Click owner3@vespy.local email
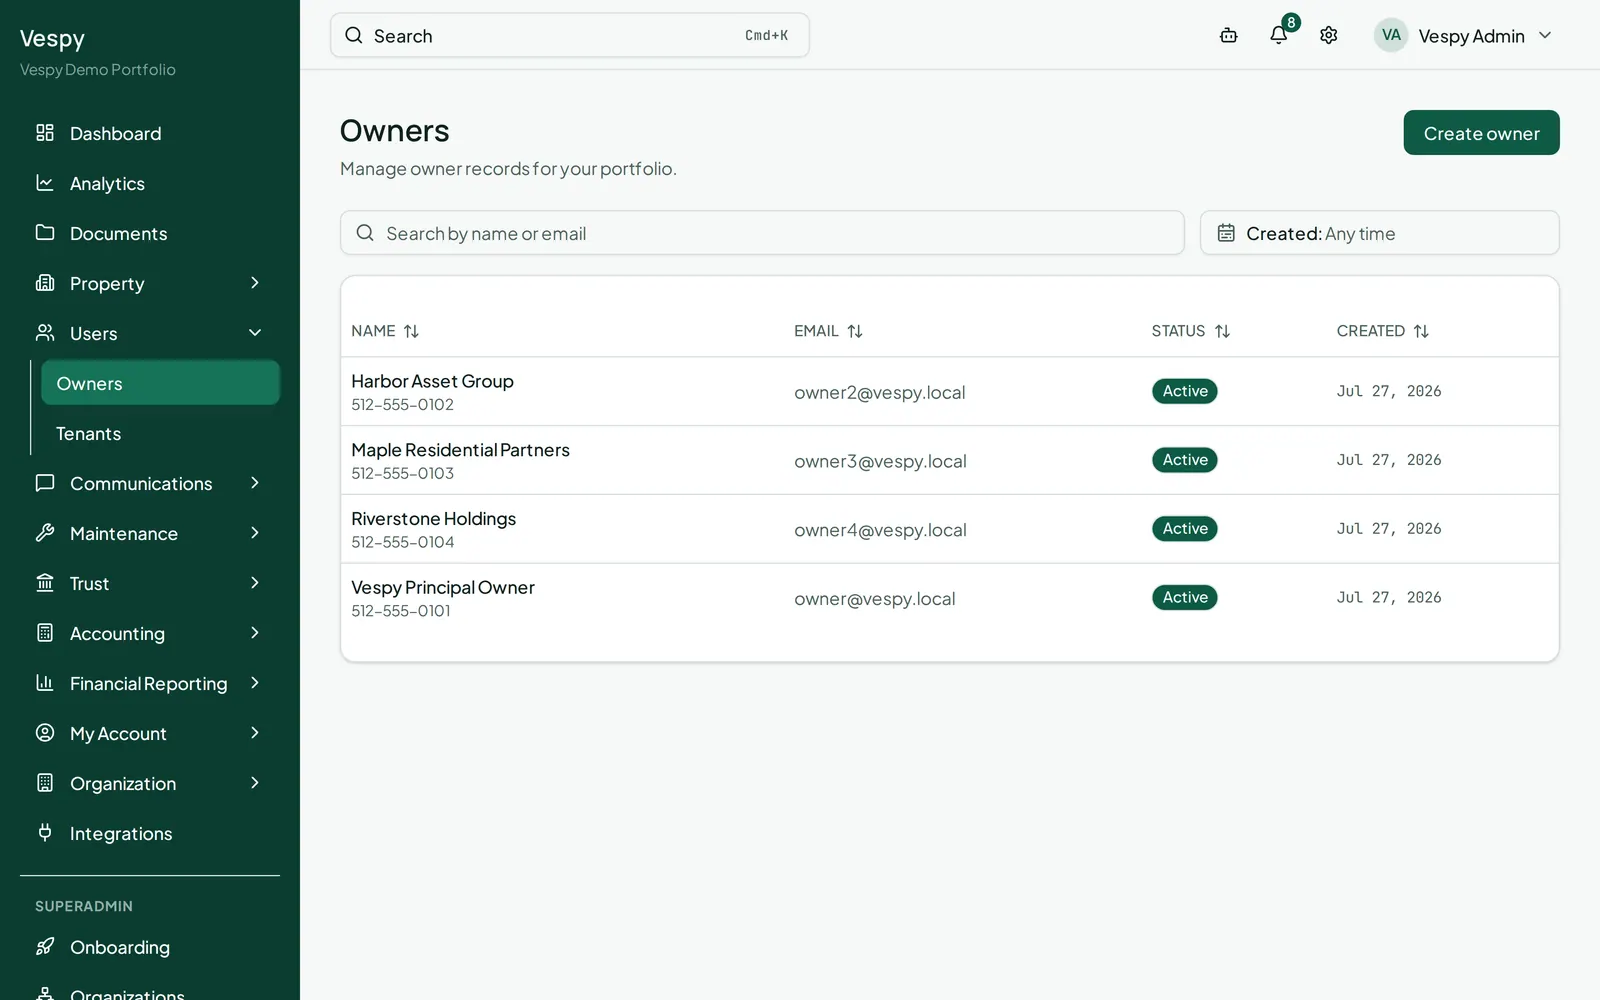 point(880,462)
